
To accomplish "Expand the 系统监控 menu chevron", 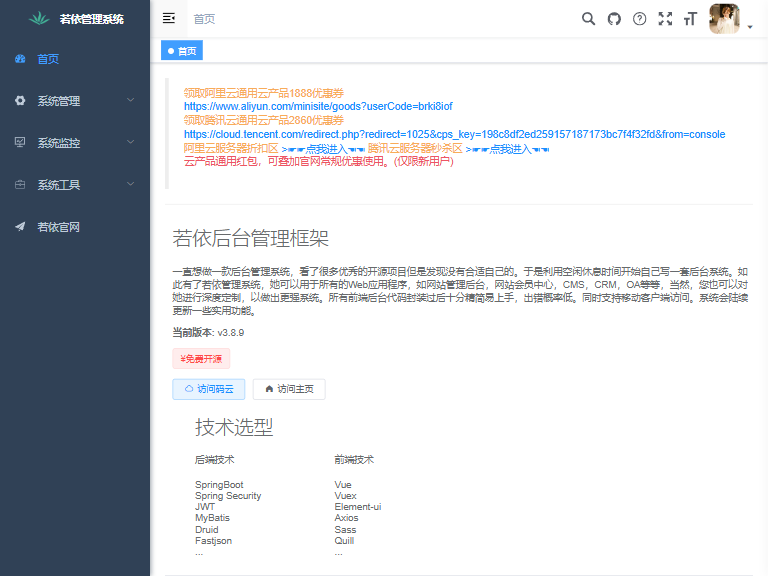I will (x=130, y=143).
